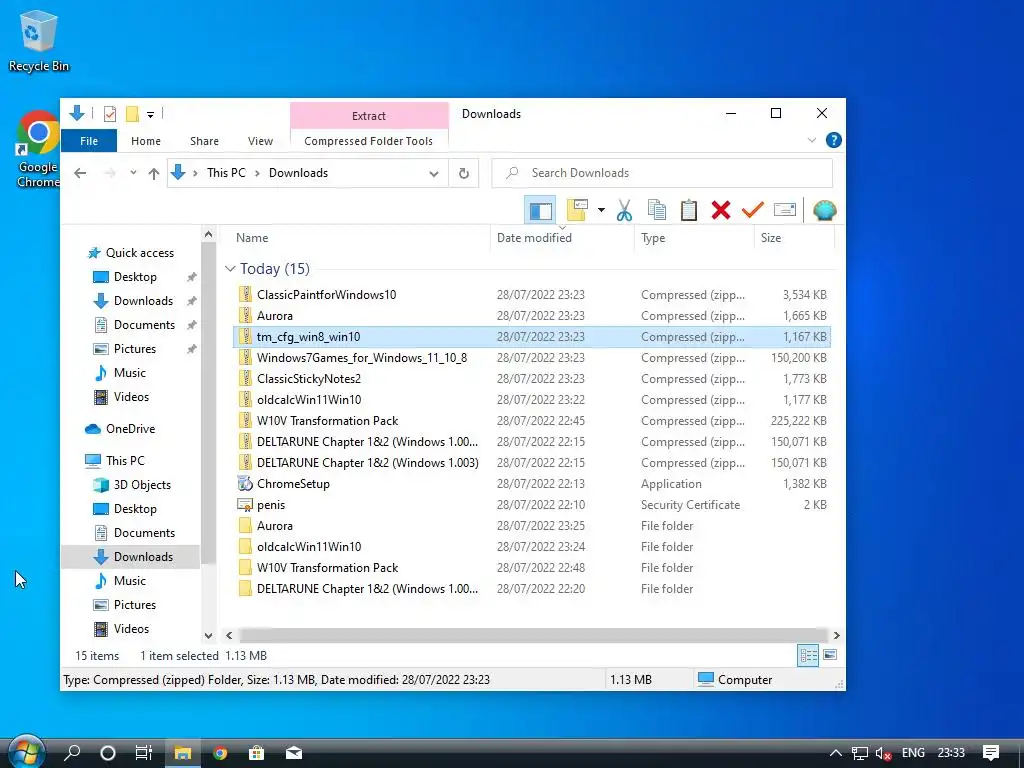Open the Compressed Folder Tools tab
The height and width of the screenshot is (768, 1024).
368,141
